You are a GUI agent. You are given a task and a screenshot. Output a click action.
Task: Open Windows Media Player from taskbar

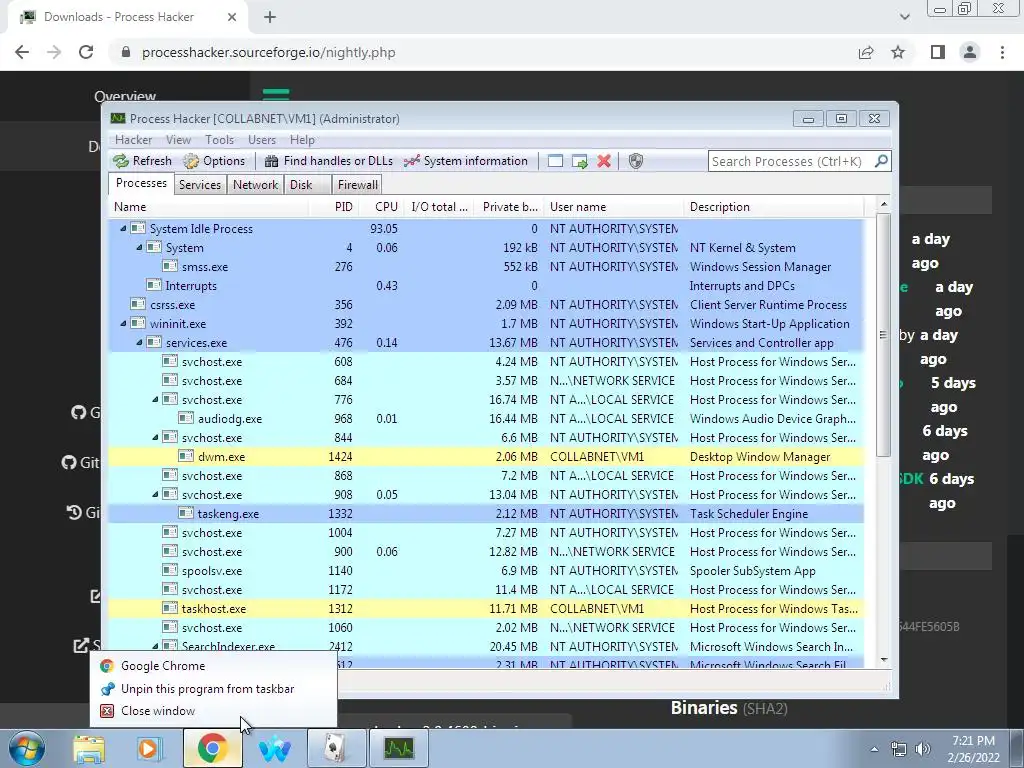pos(149,748)
